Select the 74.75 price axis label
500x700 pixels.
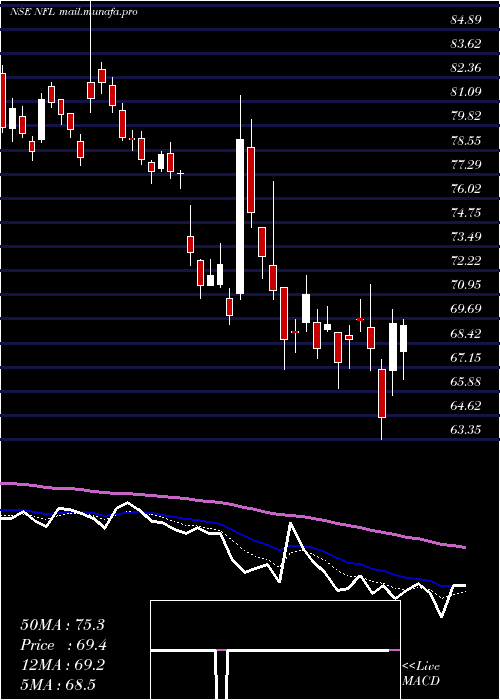[x=466, y=212]
